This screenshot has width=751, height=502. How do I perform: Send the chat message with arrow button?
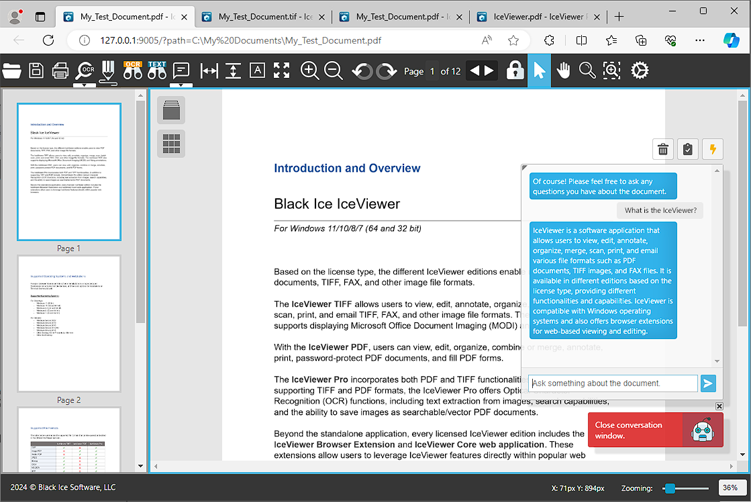708,383
